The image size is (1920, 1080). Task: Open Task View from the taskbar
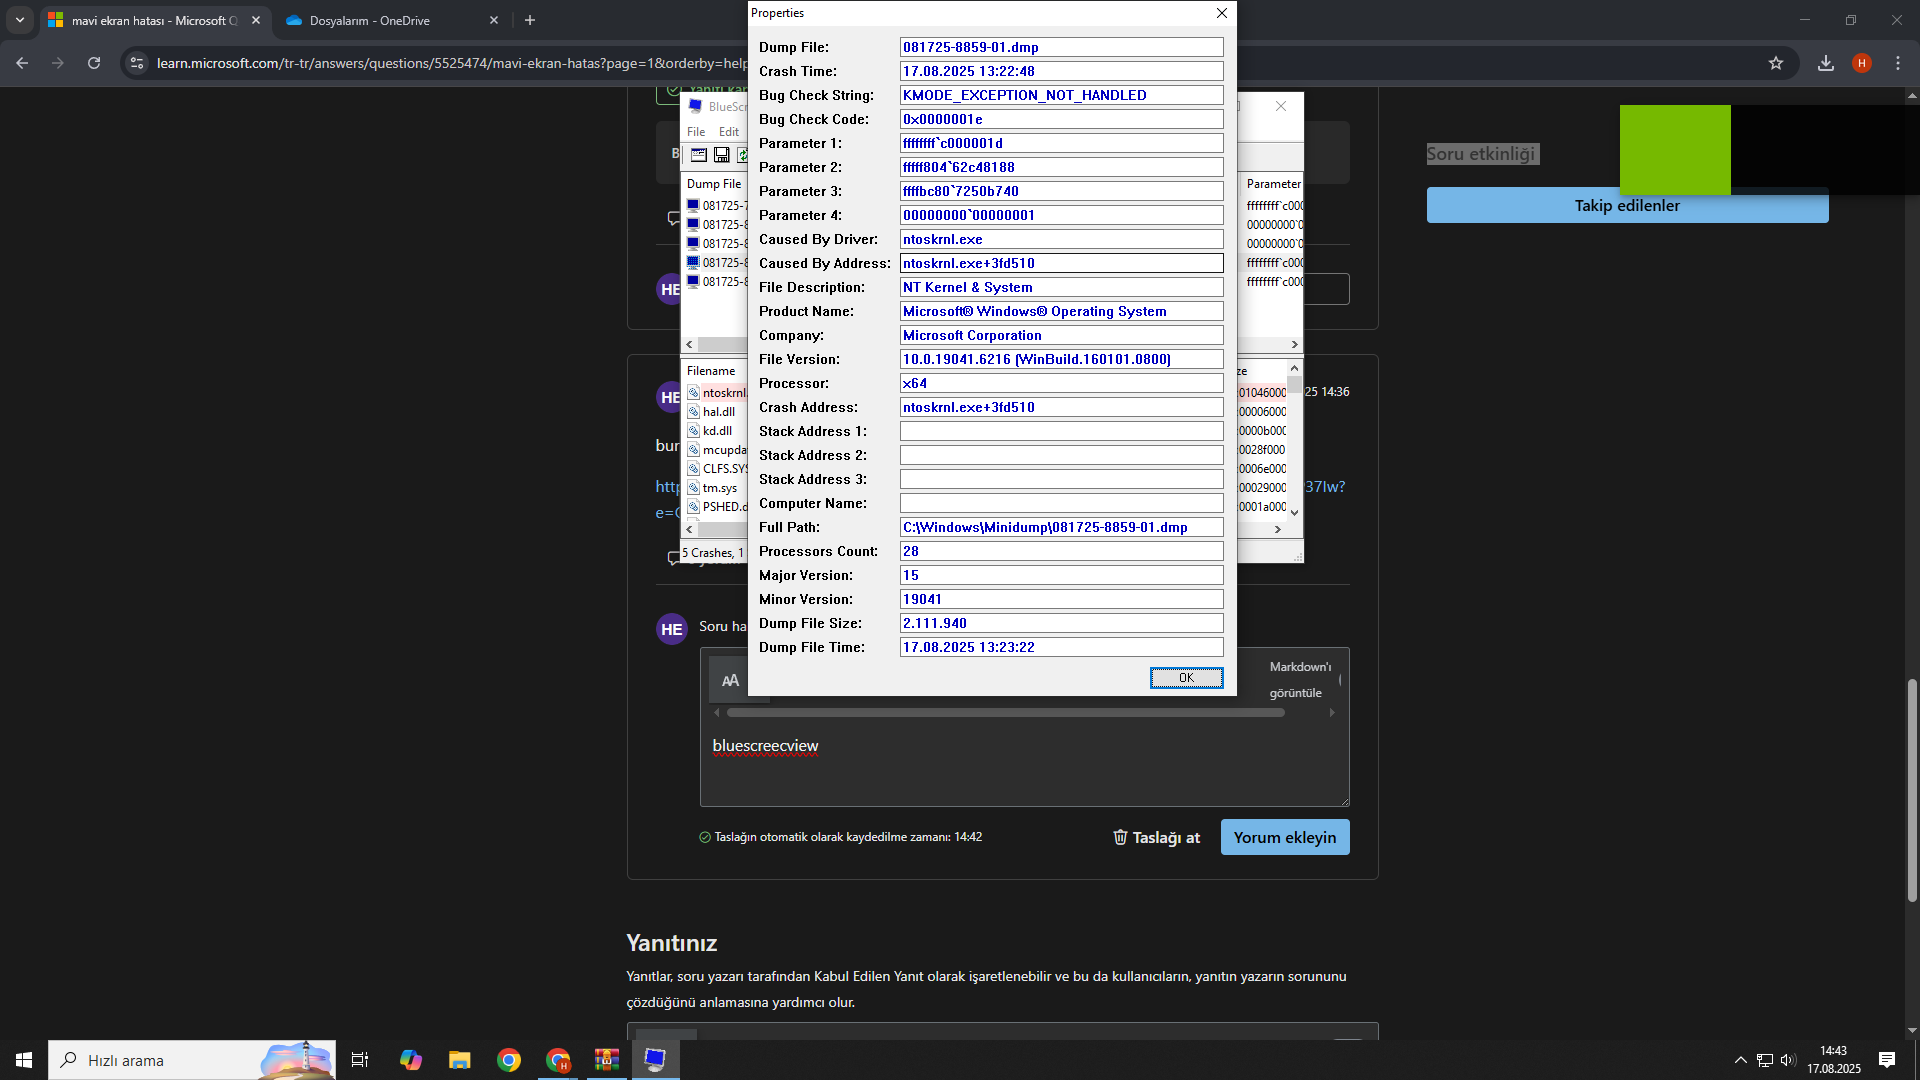tap(360, 1060)
